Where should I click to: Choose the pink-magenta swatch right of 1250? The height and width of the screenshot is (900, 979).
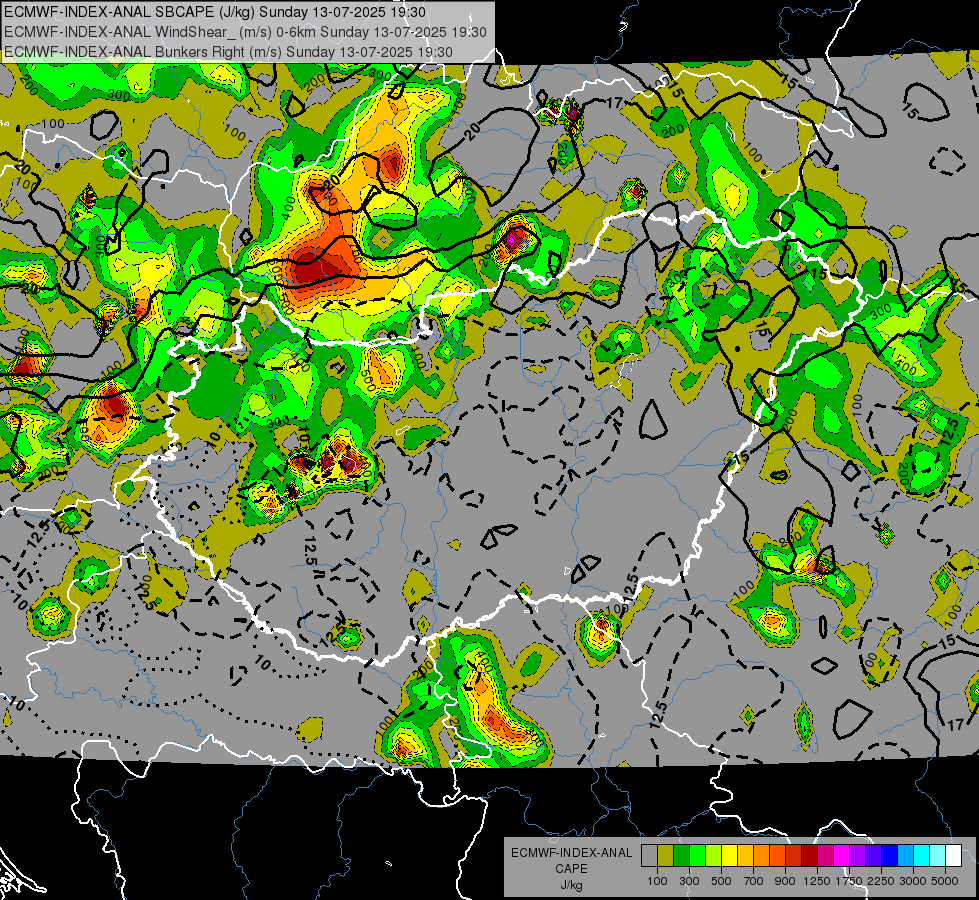pos(825,856)
